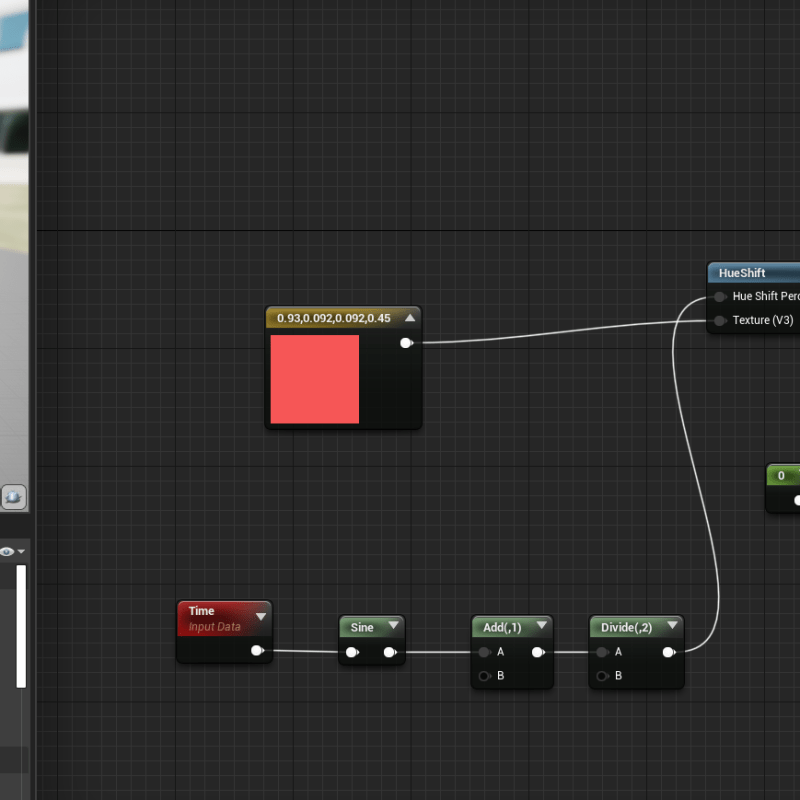Viewport: 800px width, 800px height.
Task: Click the red color preview swatch
Action: 314,379
